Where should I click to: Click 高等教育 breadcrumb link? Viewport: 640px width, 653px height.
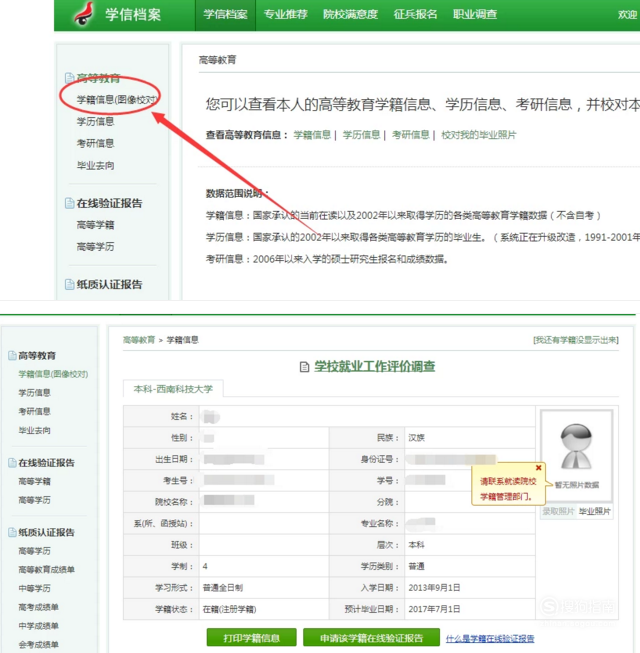139,340
